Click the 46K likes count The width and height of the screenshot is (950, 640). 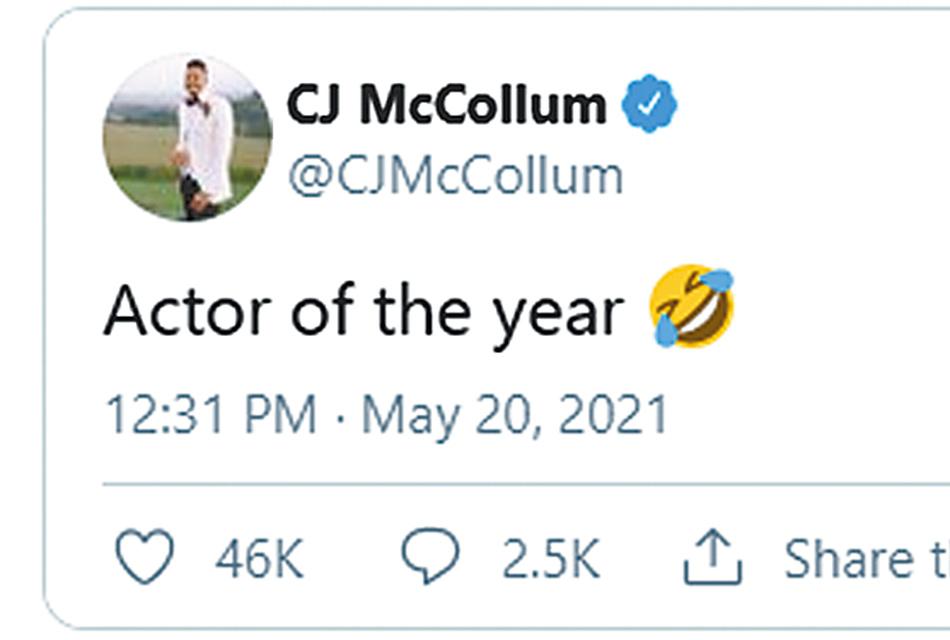pyautogui.click(x=259, y=558)
